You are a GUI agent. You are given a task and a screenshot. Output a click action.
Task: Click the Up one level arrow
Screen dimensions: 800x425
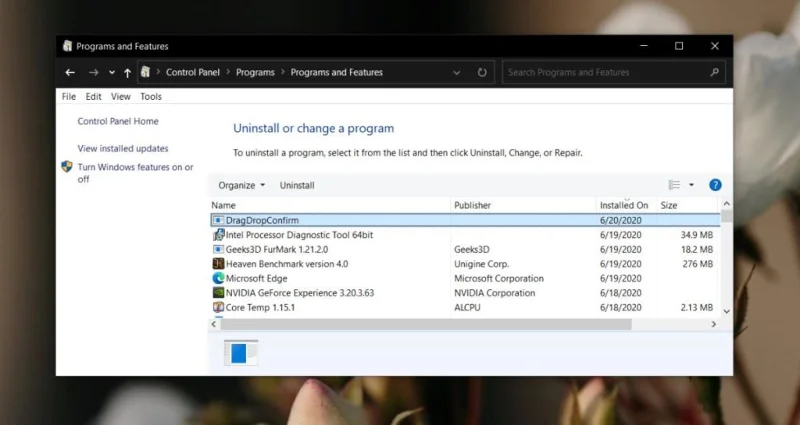pyautogui.click(x=127, y=73)
